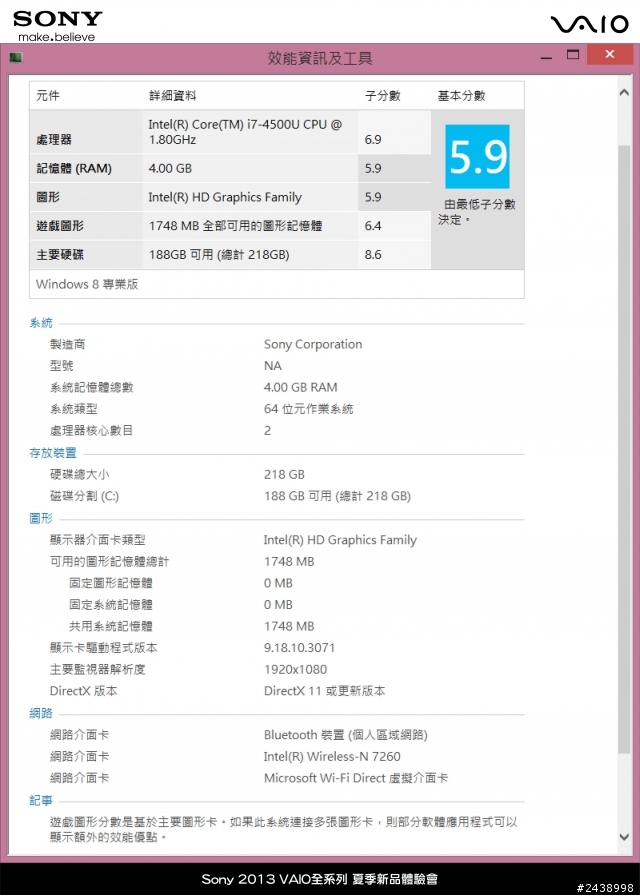
Task: Click the 系統 section heading
Action: (41, 323)
